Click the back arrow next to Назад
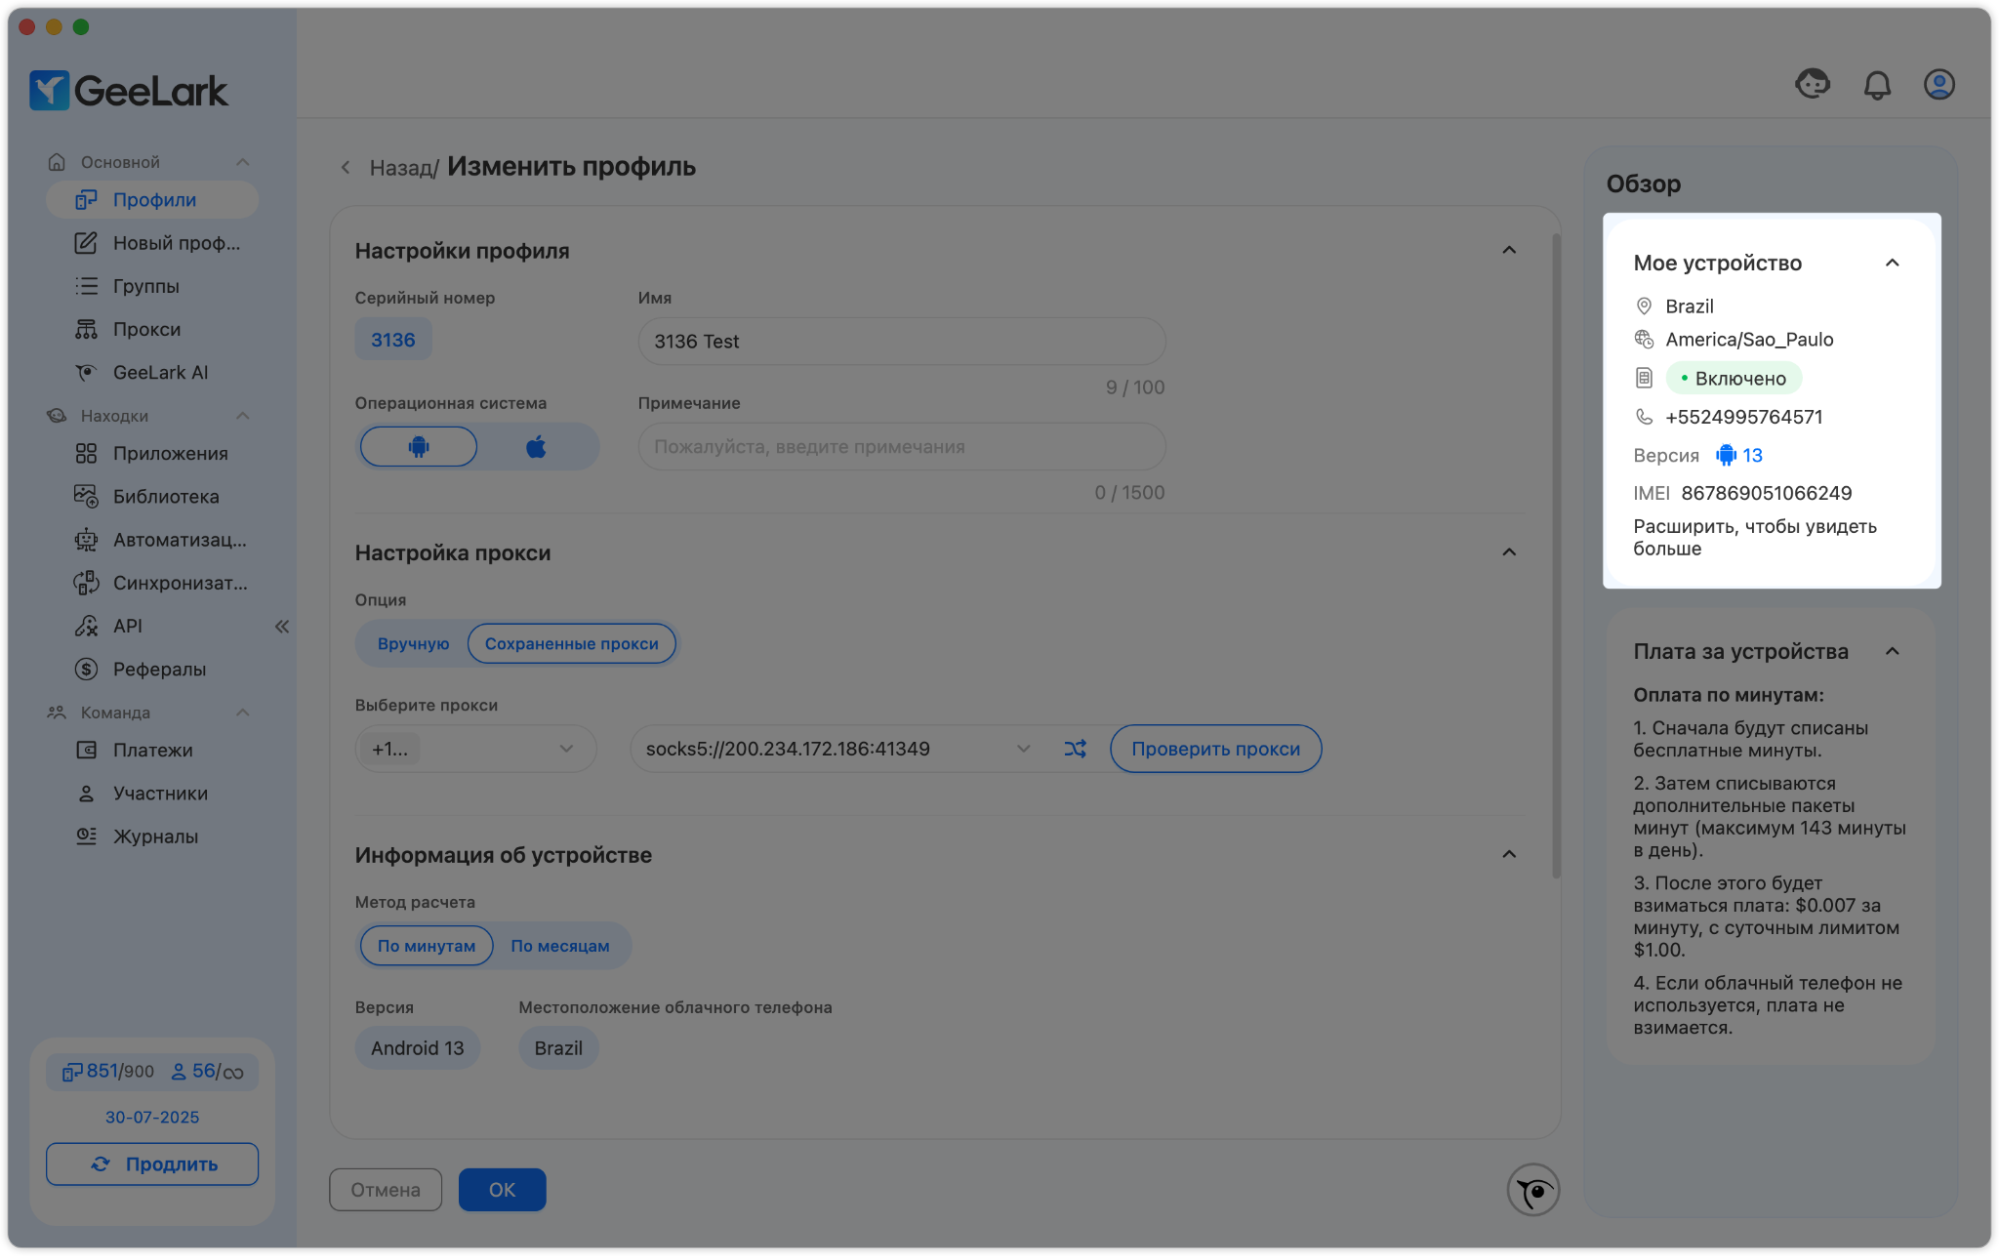The height and width of the screenshot is (1257, 1999). coord(345,167)
